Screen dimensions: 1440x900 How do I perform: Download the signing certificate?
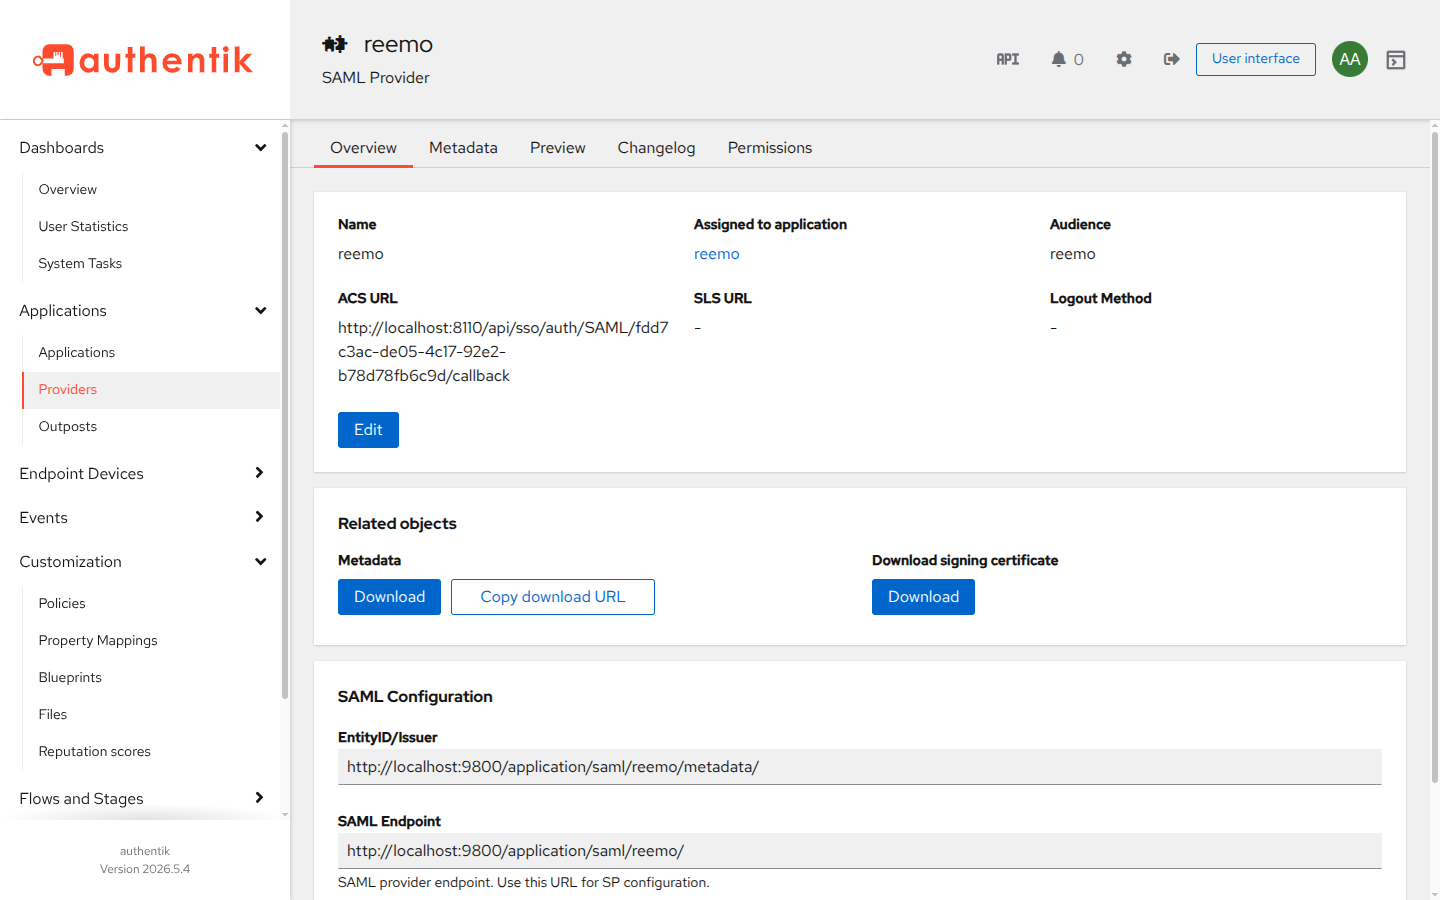click(x=923, y=597)
